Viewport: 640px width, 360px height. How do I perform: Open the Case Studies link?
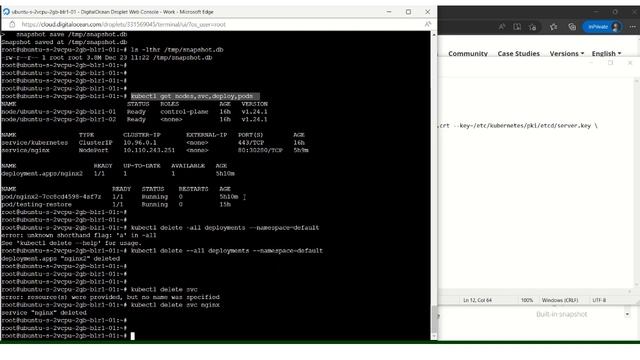coord(518,53)
